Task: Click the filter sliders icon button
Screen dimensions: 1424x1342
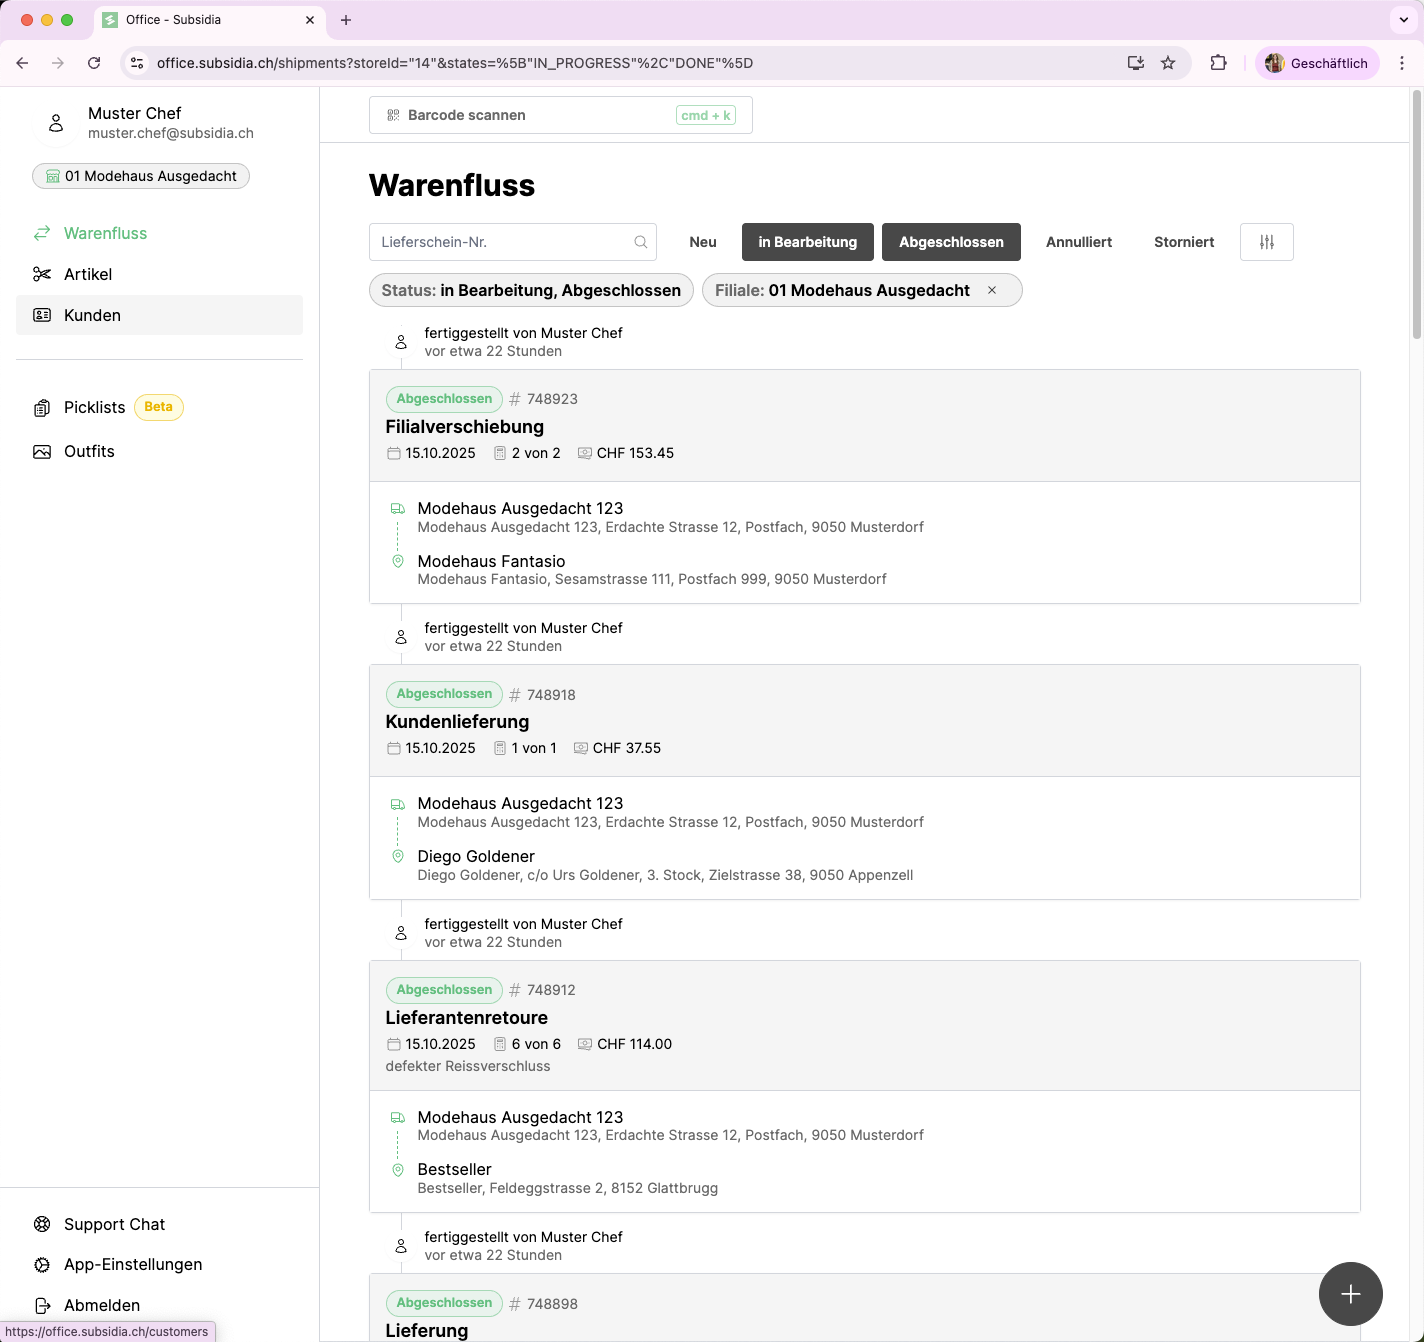Action: [x=1266, y=242]
